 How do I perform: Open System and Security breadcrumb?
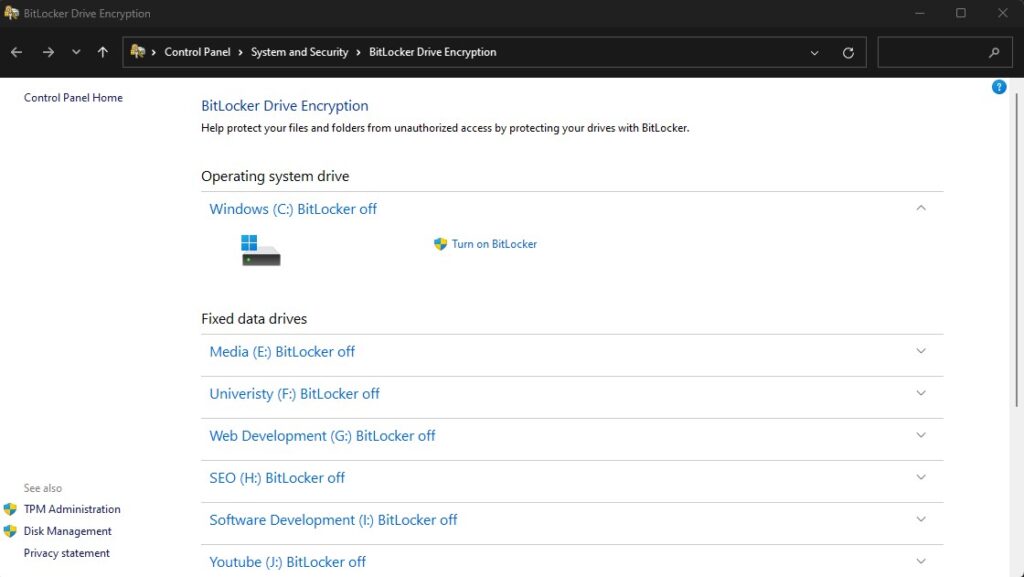[299, 52]
